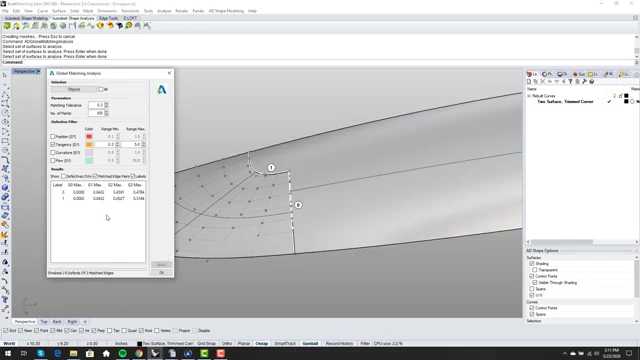Click the green Flow color swatch

pos(89,161)
